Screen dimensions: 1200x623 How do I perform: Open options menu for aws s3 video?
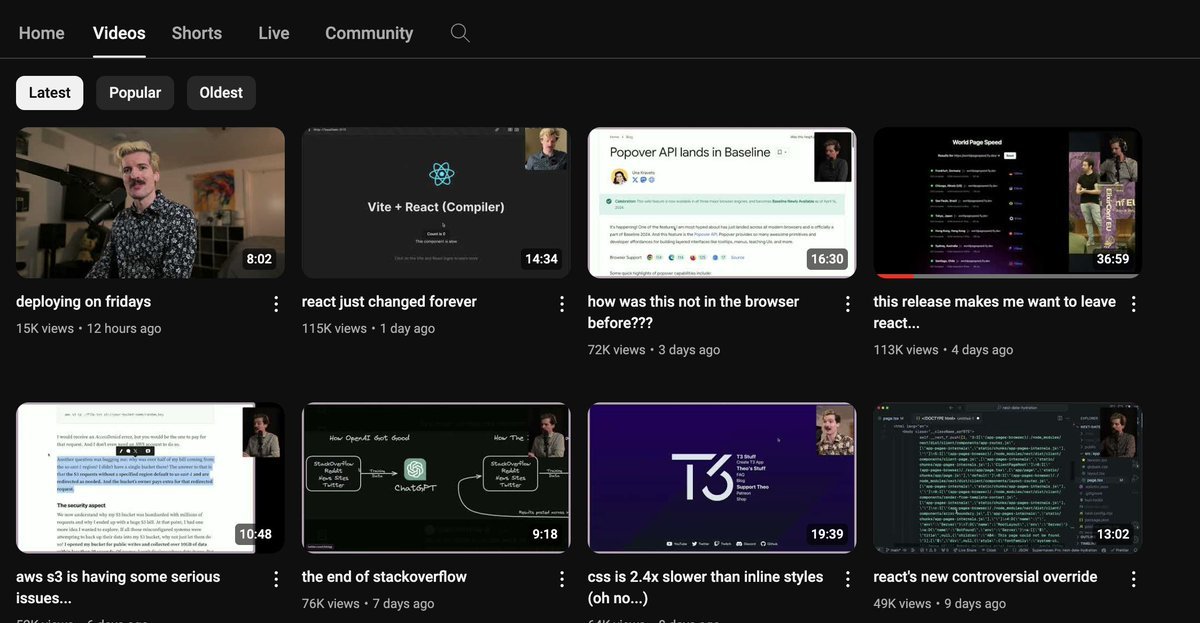pyautogui.click(x=276, y=579)
